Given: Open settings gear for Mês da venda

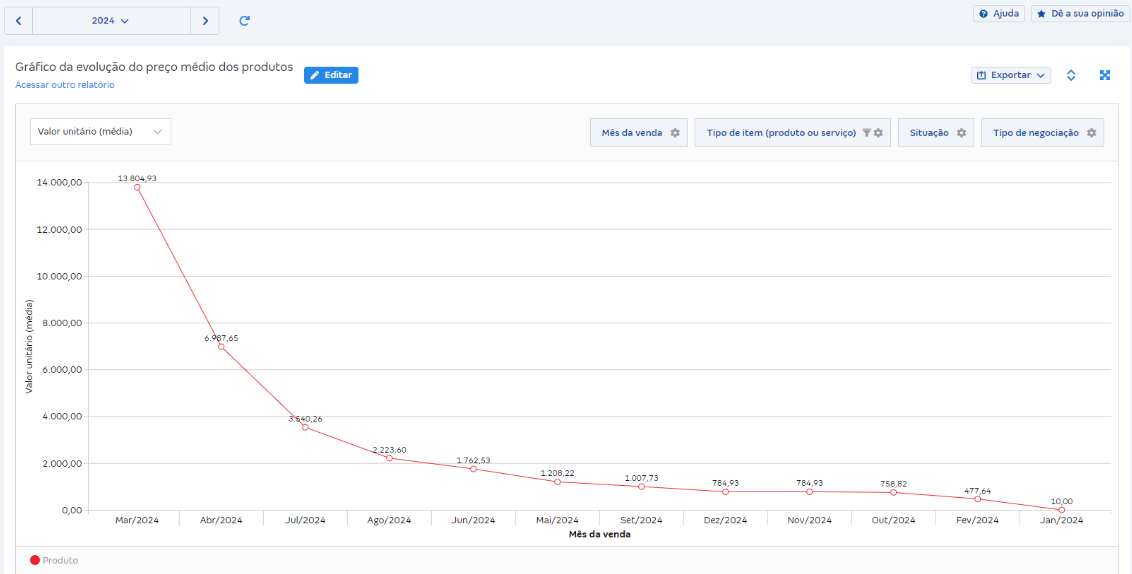Looking at the screenshot, I should coord(675,133).
